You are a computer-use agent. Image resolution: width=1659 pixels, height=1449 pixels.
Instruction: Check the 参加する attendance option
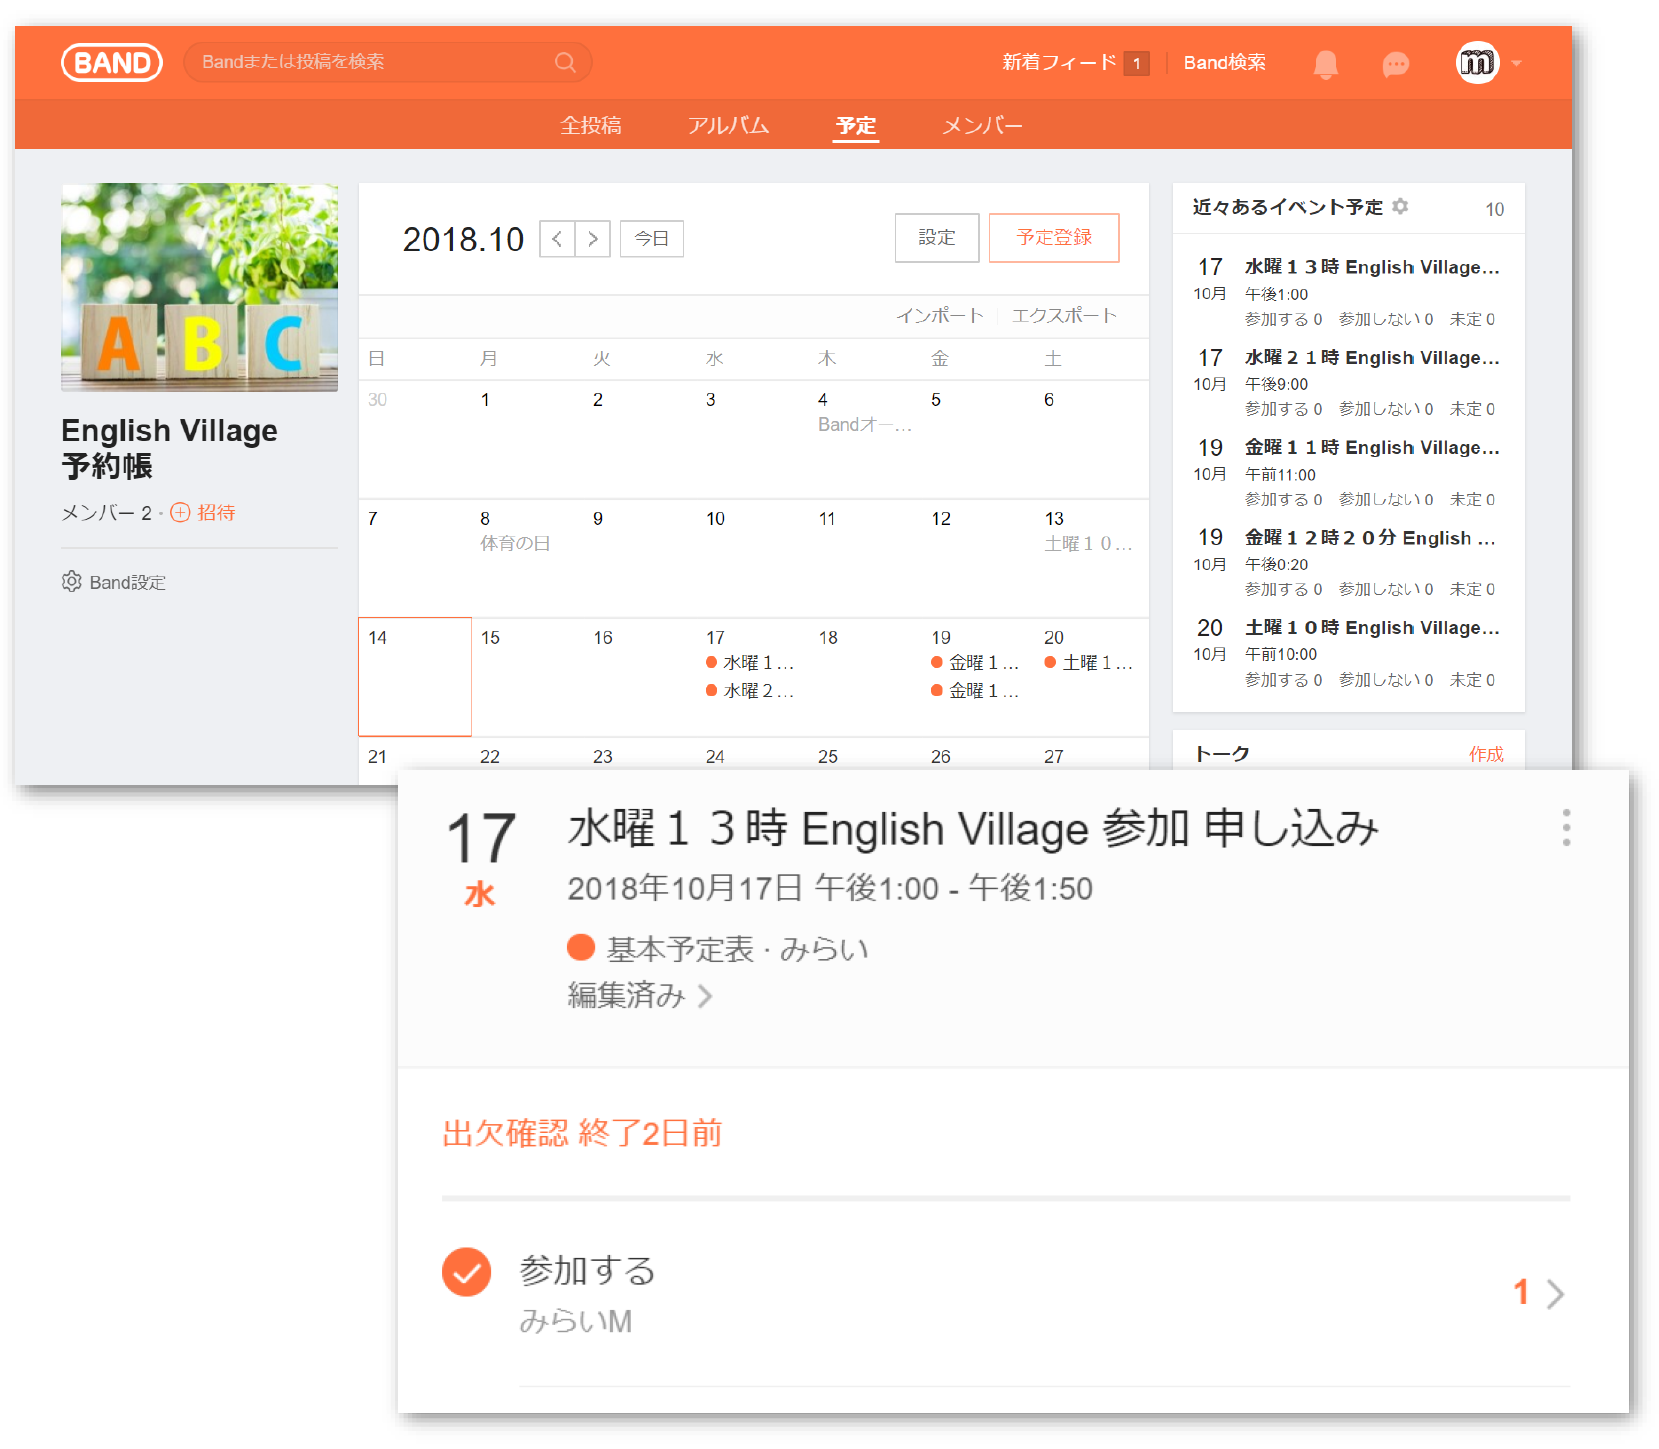coord(466,1272)
